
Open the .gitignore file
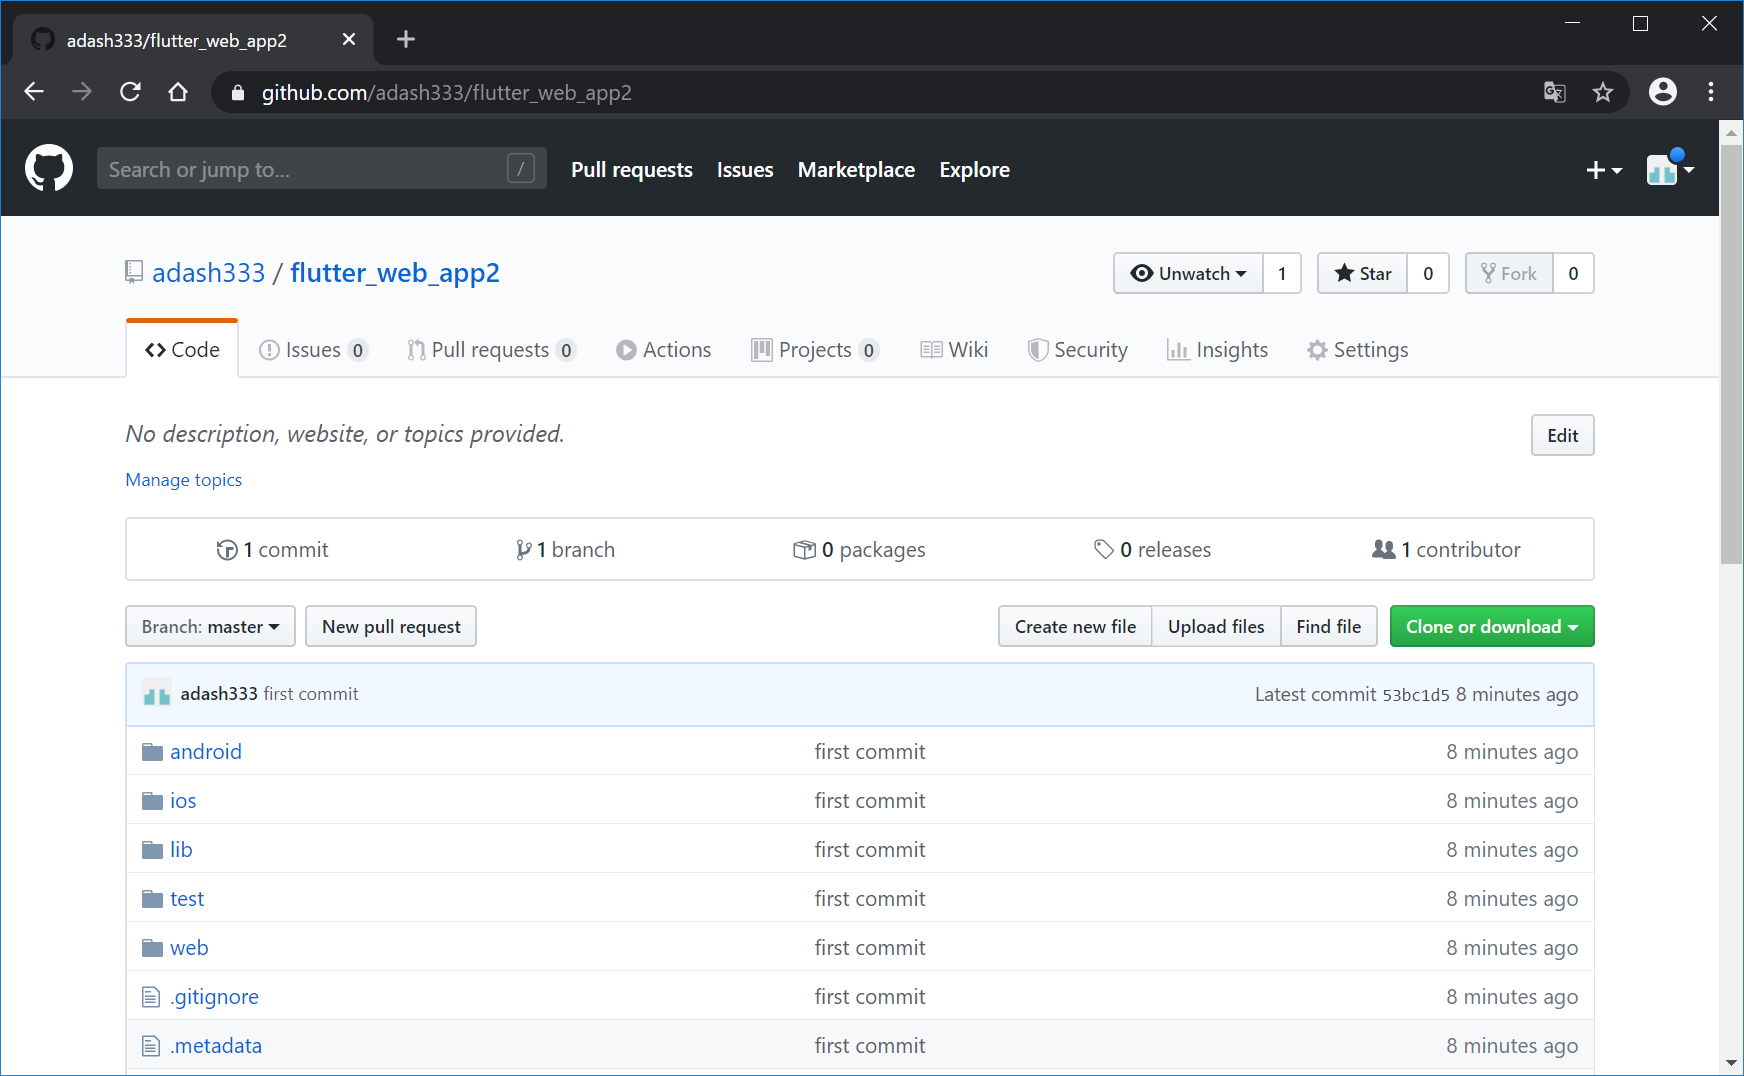click(214, 997)
